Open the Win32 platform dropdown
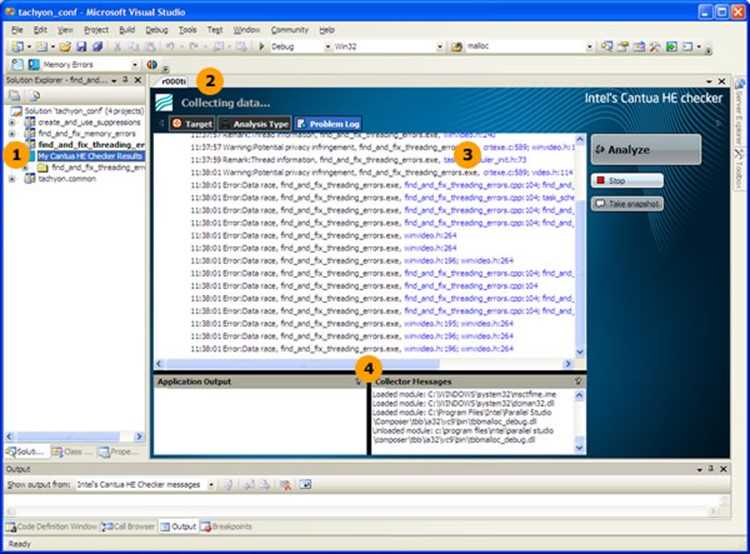 (439, 46)
